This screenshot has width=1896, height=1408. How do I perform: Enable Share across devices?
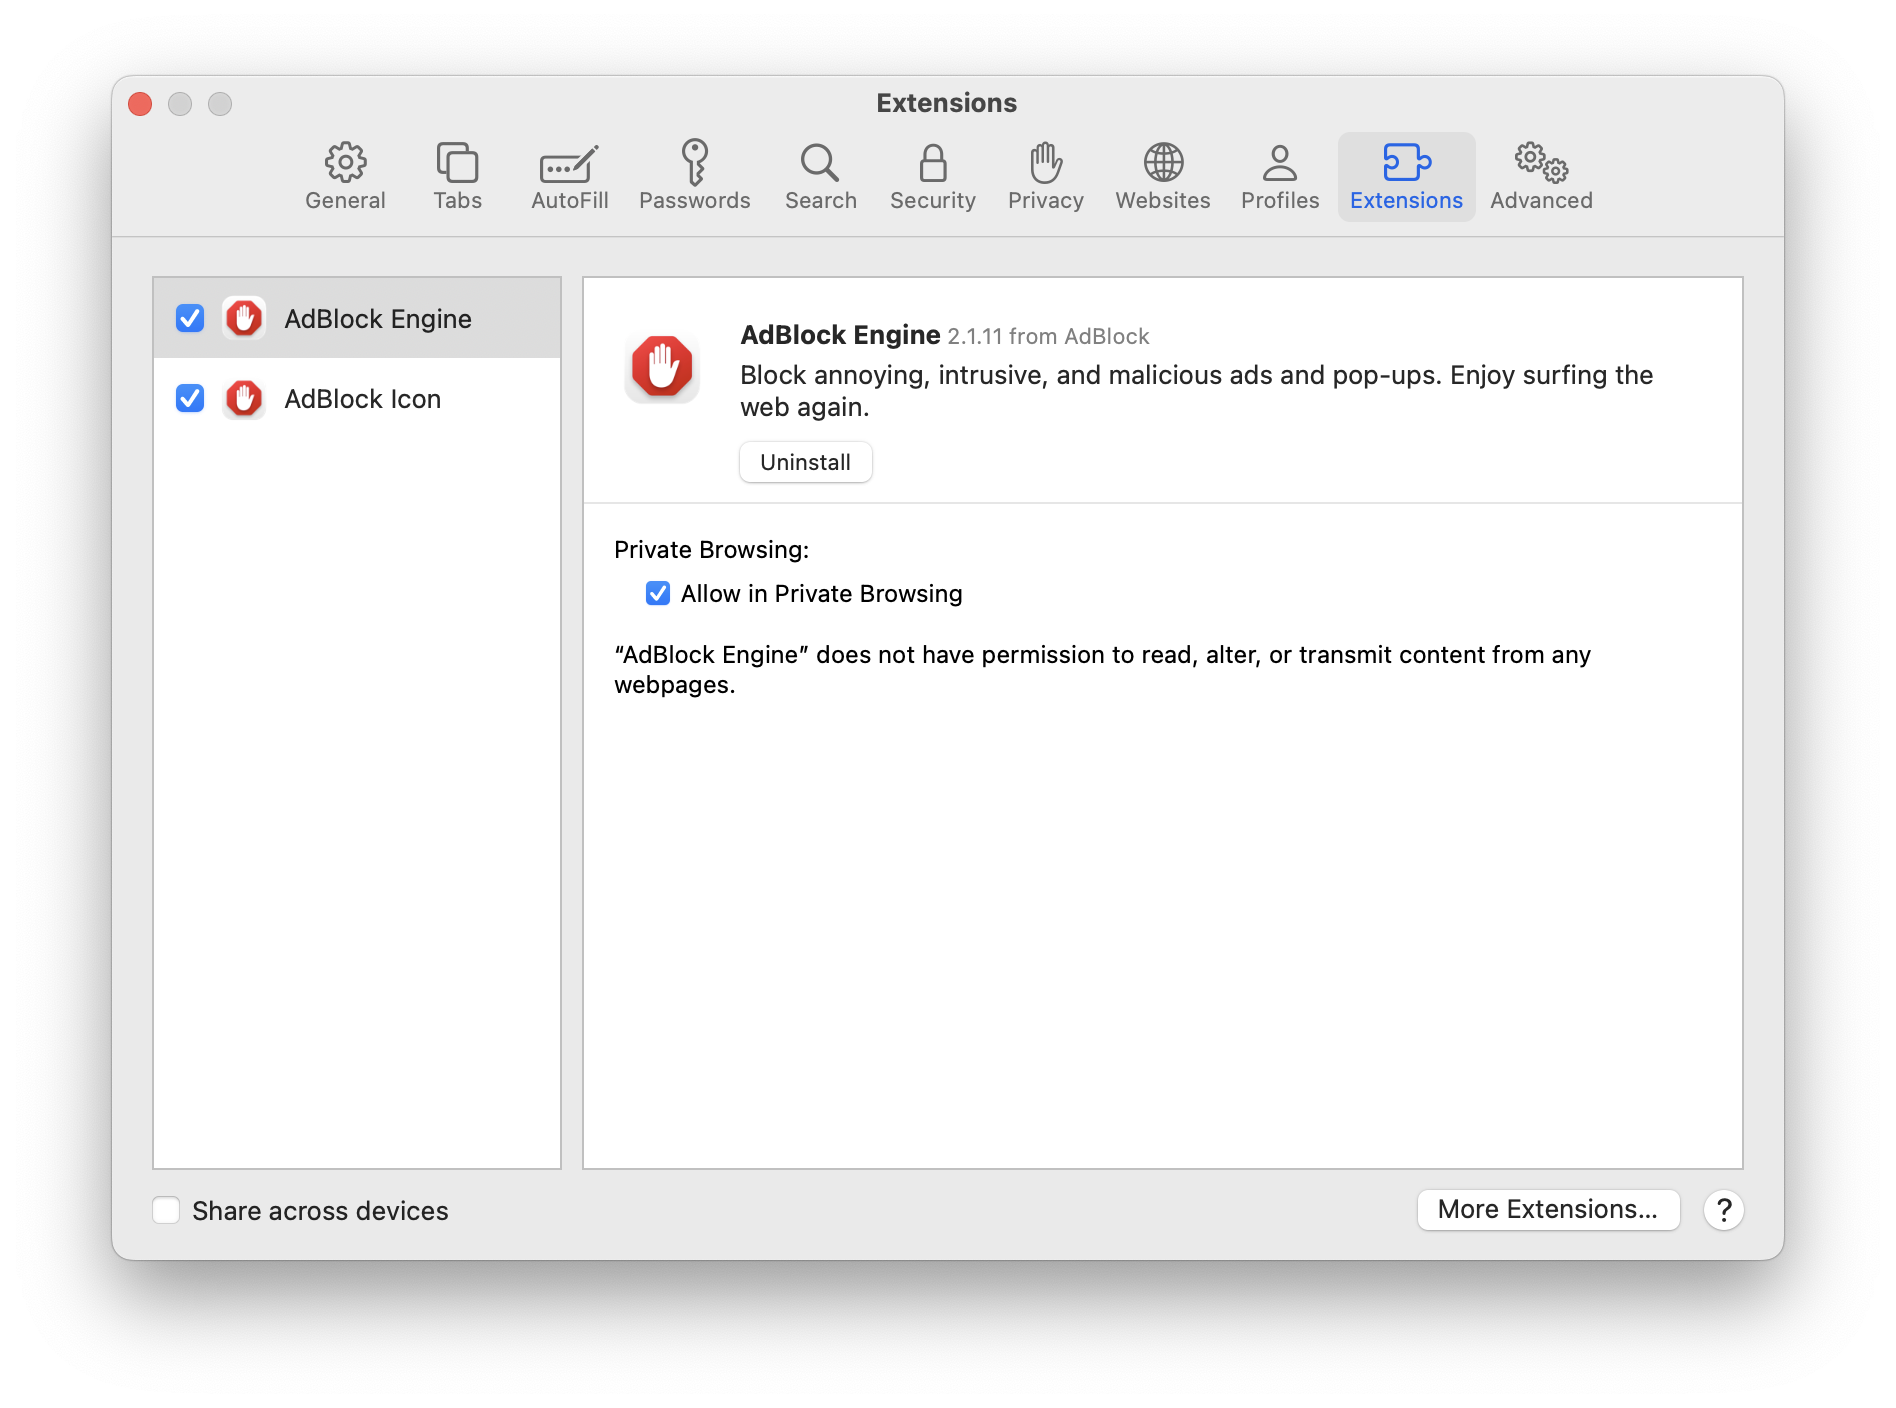coord(167,1210)
